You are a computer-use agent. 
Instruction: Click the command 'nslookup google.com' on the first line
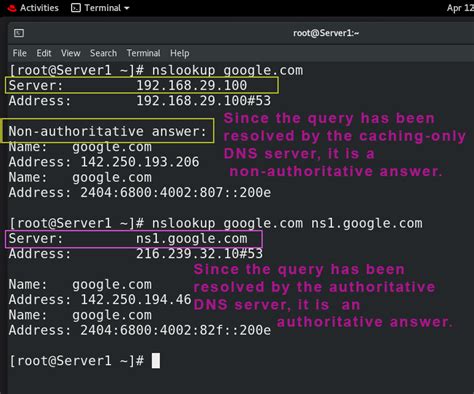[228, 70]
